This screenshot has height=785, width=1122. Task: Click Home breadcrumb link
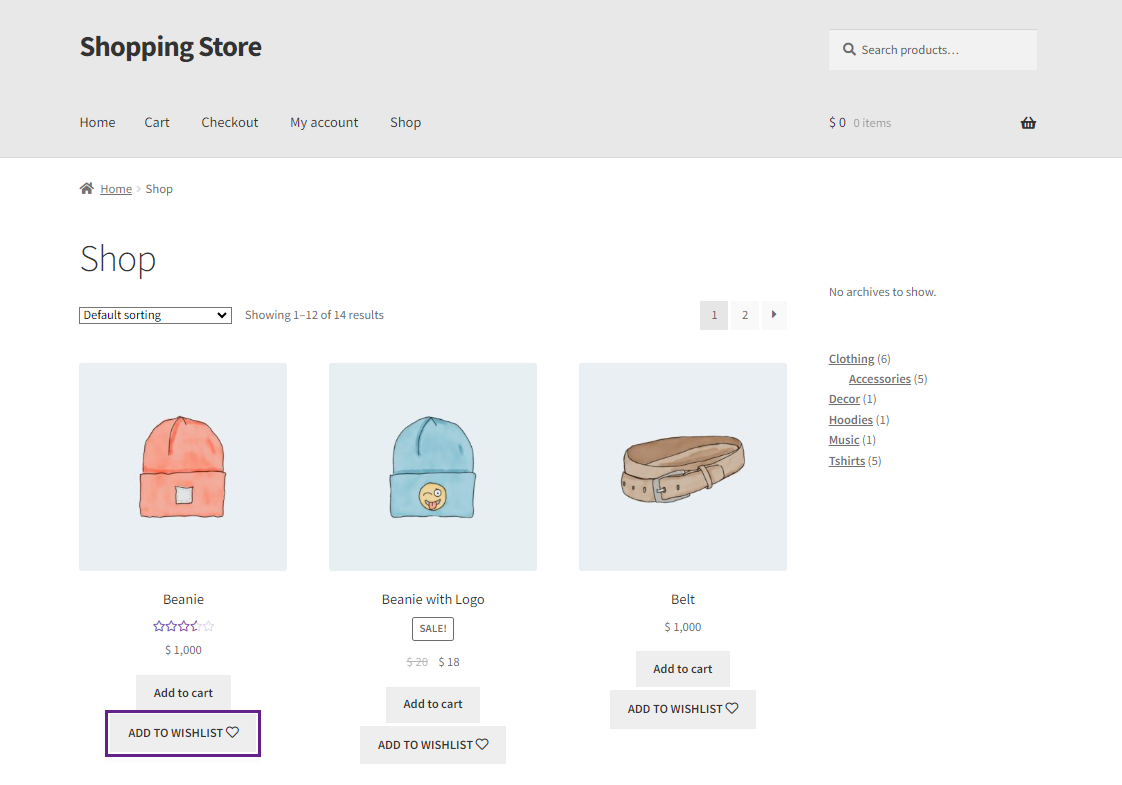click(116, 189)
